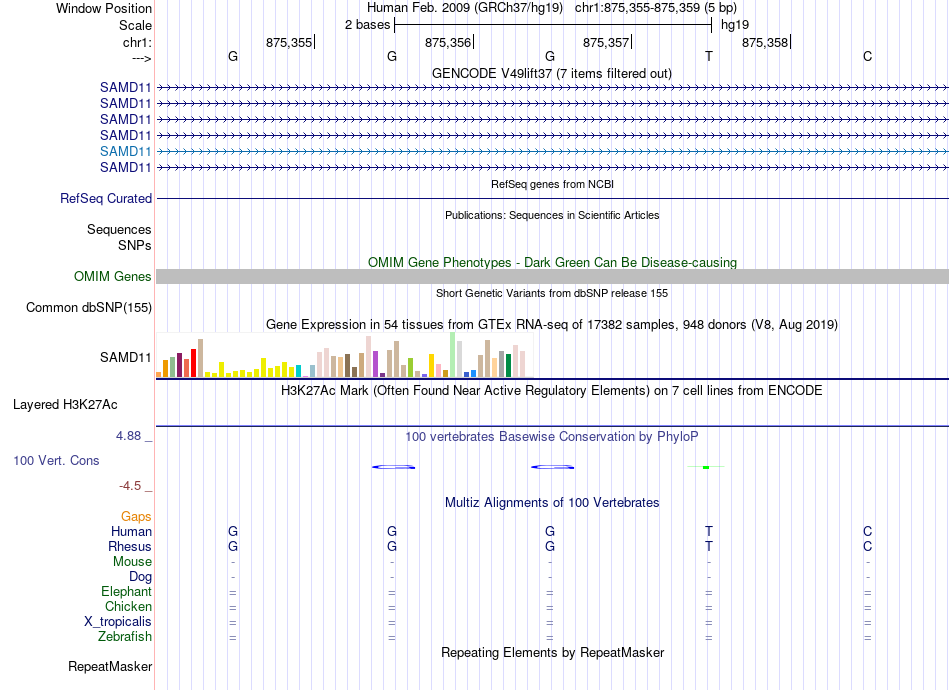
Task: Open the RepeatMasker track label
Action: coord(110,666)
